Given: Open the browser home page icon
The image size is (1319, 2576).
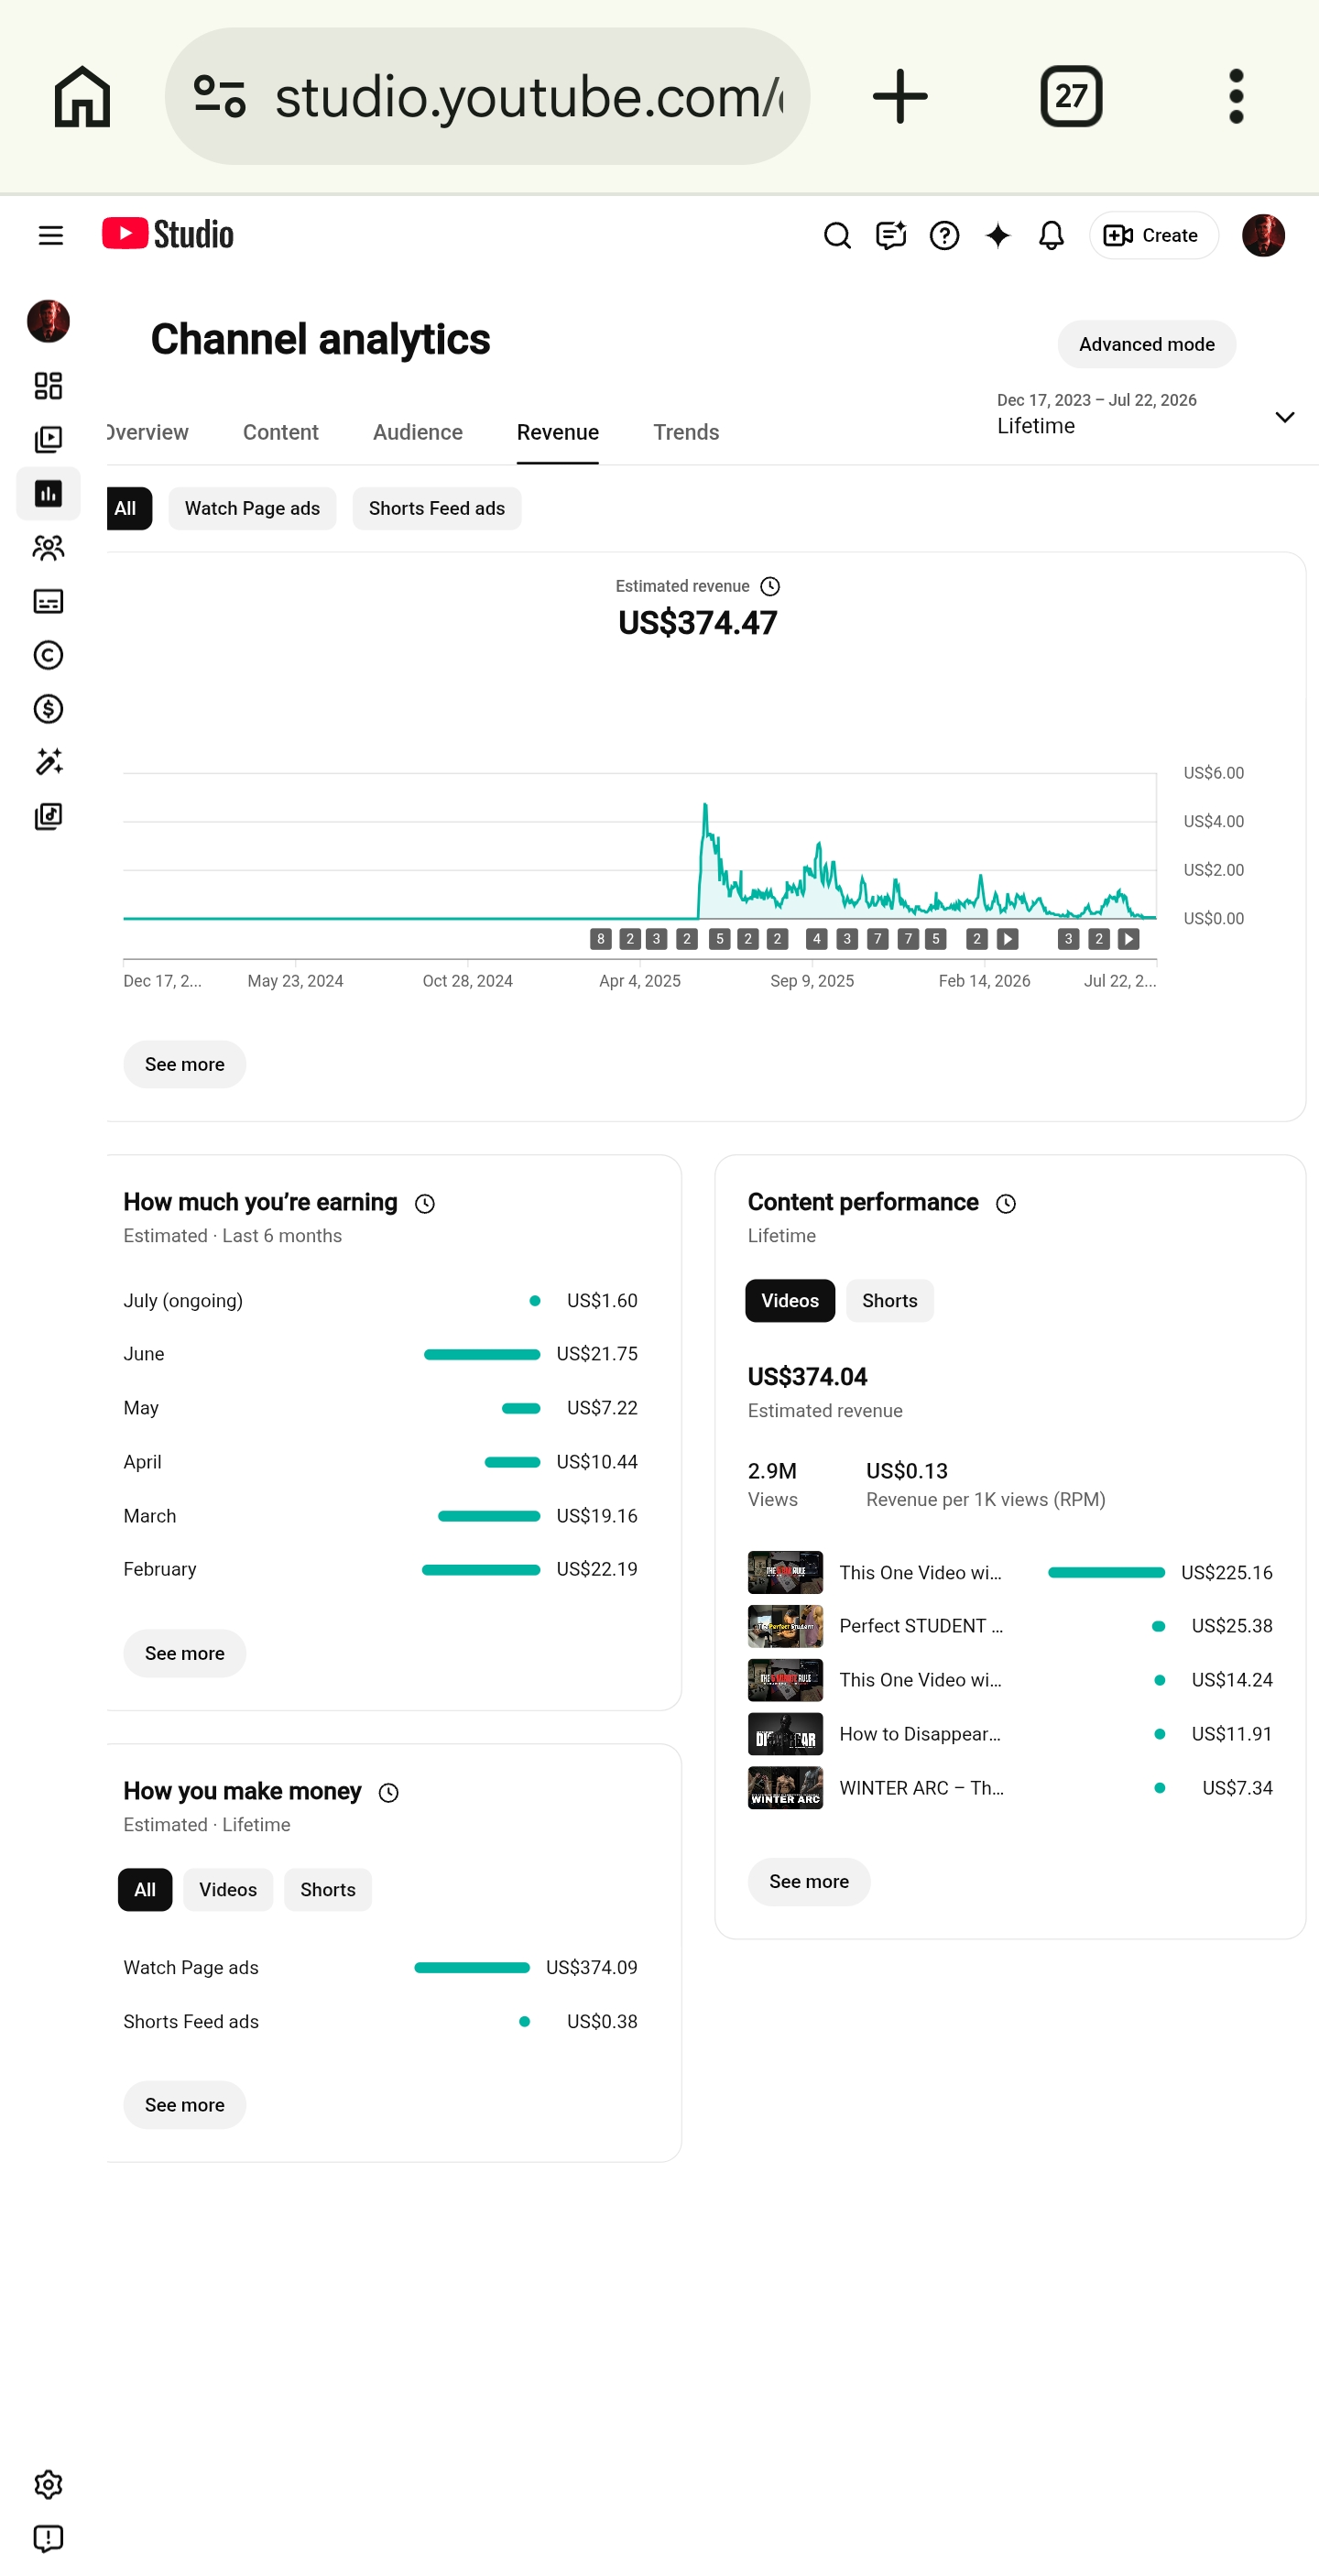Looking at the screenshot, I should pos(82,97).
